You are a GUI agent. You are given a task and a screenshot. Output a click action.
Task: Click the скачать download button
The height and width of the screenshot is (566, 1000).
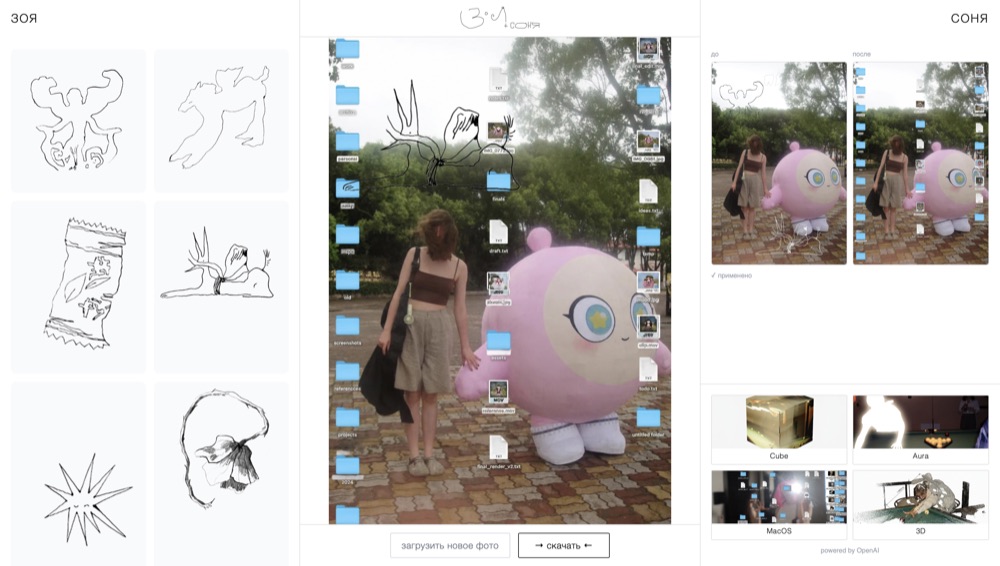point(564,546)
